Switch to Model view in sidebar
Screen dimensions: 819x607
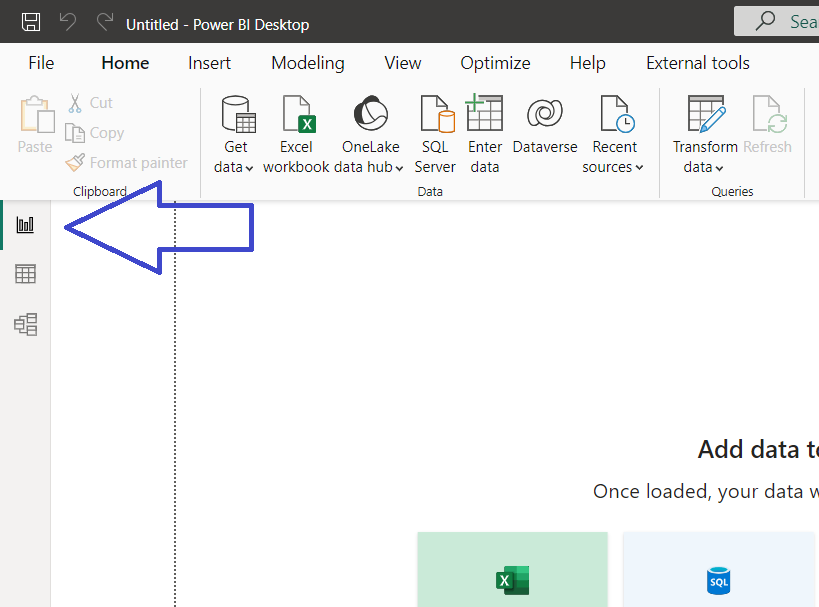pyautogui.click(x=25, y=324)
